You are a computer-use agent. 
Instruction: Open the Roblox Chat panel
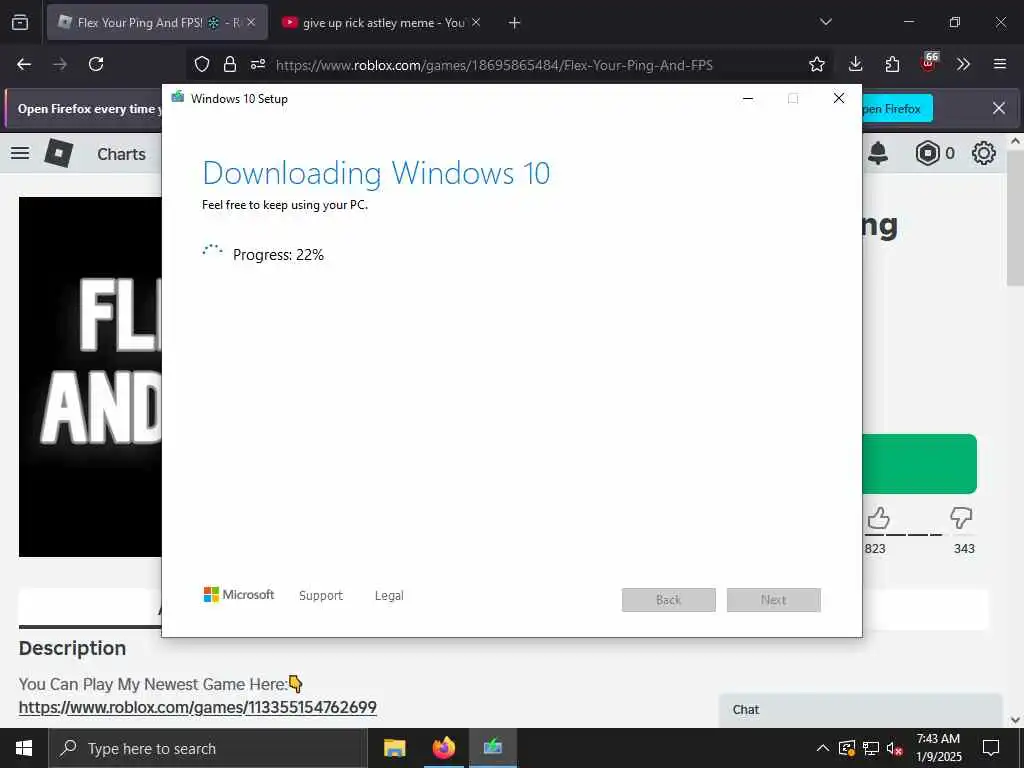pos(860,710)
